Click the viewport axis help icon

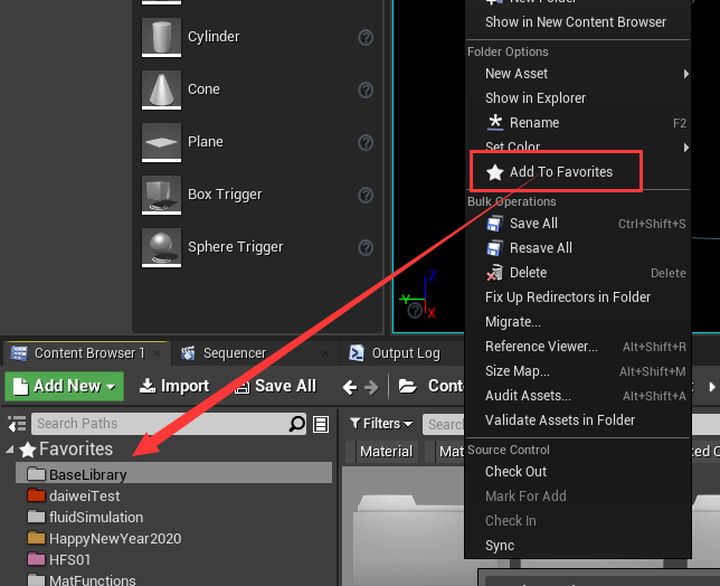[x=415, y=311]
